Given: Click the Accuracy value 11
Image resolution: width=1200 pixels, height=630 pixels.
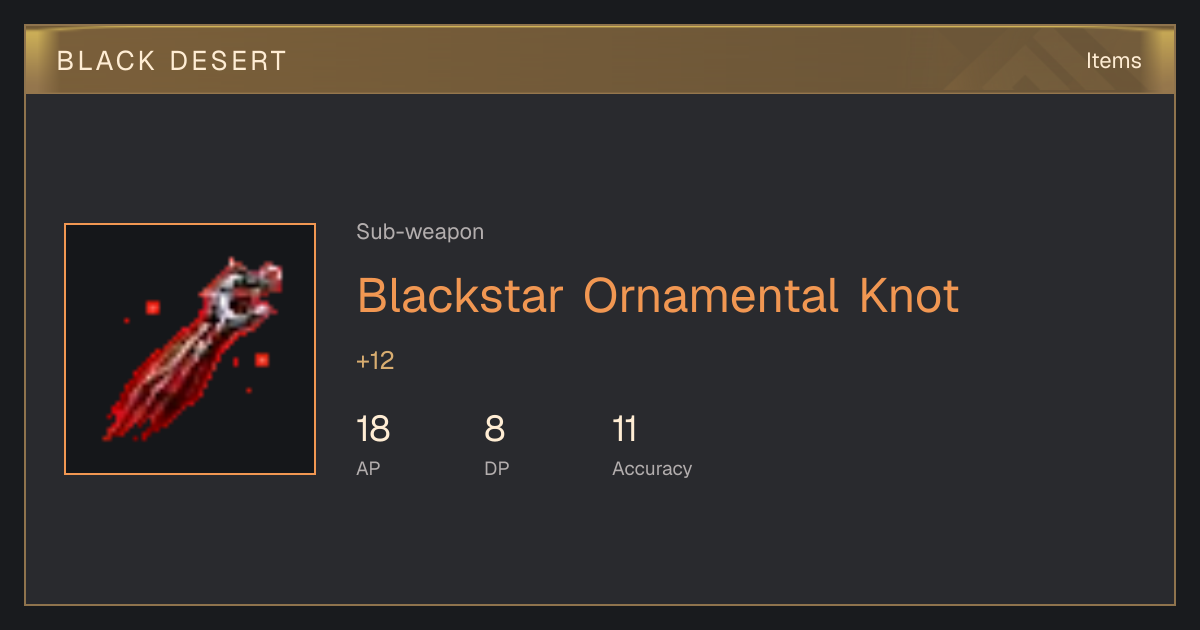Looking at the screenshot, I should pyautogui.click(x=625, y=429).
